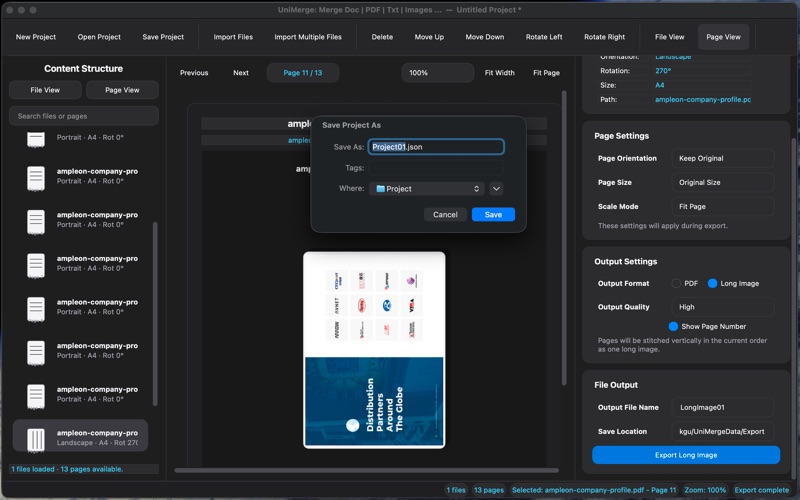800x500 pixels.
Task: Click the rotated page preview thumbnail
Action: [374, 350]
